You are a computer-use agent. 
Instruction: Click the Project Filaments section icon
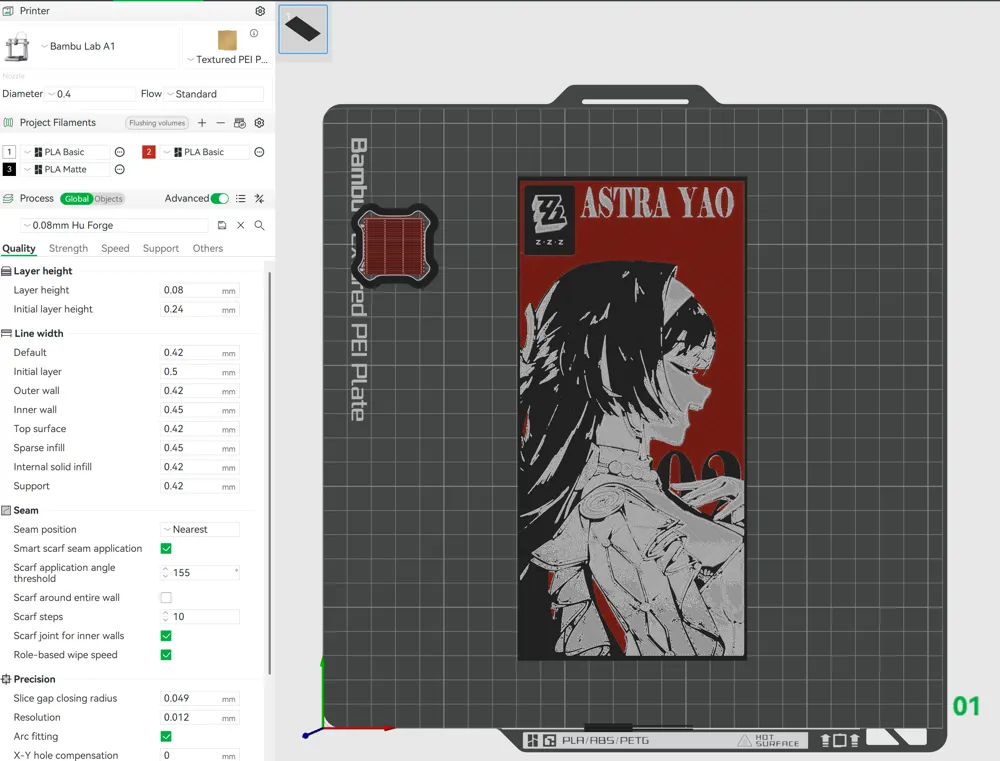[x=8, y=122]
